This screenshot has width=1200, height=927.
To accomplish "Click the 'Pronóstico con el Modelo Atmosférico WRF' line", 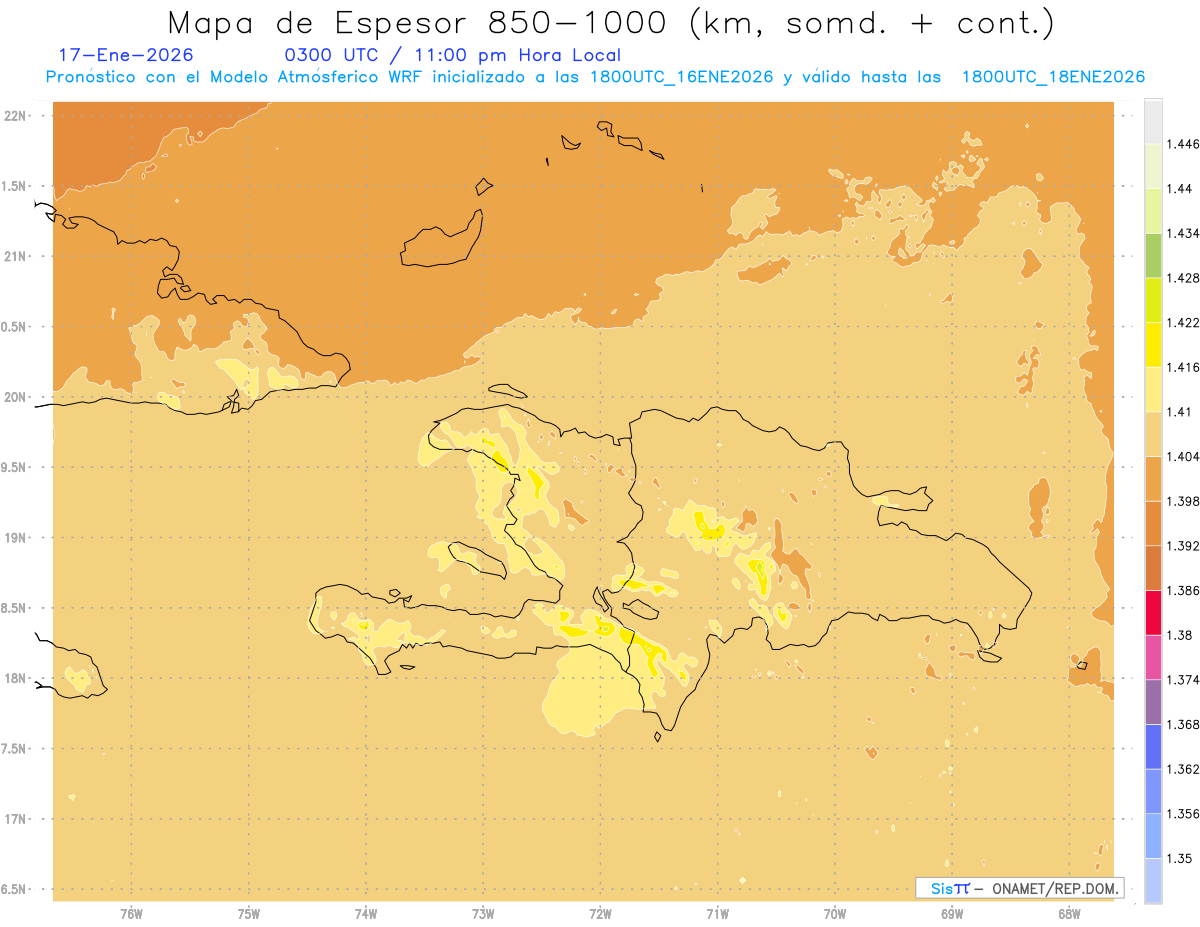I will (x=596, y=77).
